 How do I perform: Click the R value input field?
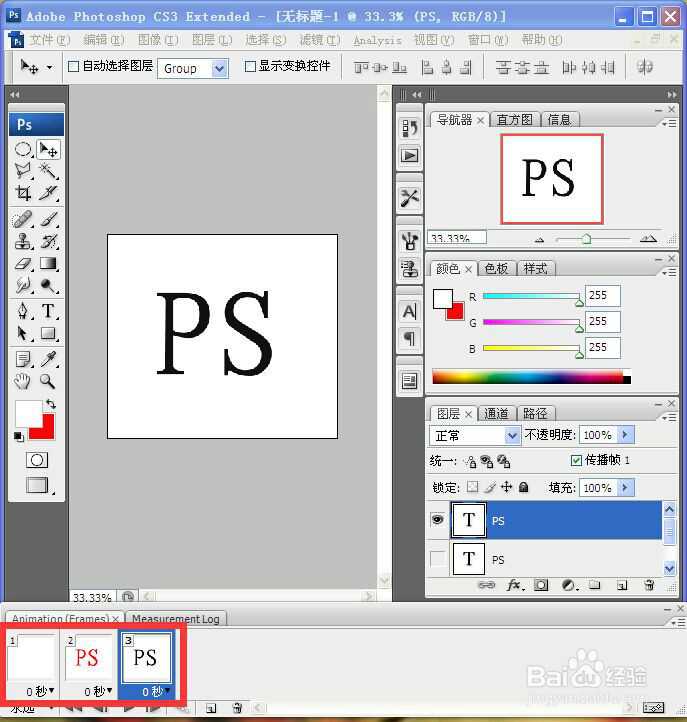[x=603, y=295]
